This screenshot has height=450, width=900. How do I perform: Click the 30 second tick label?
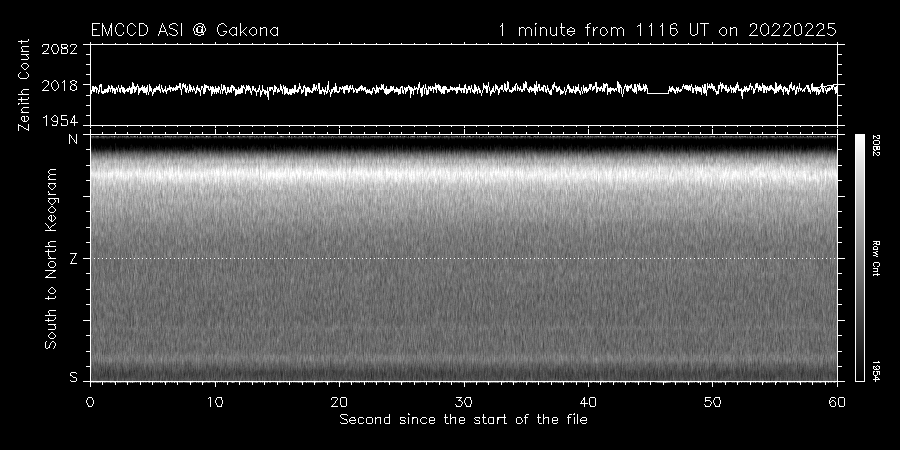[464, 402]
